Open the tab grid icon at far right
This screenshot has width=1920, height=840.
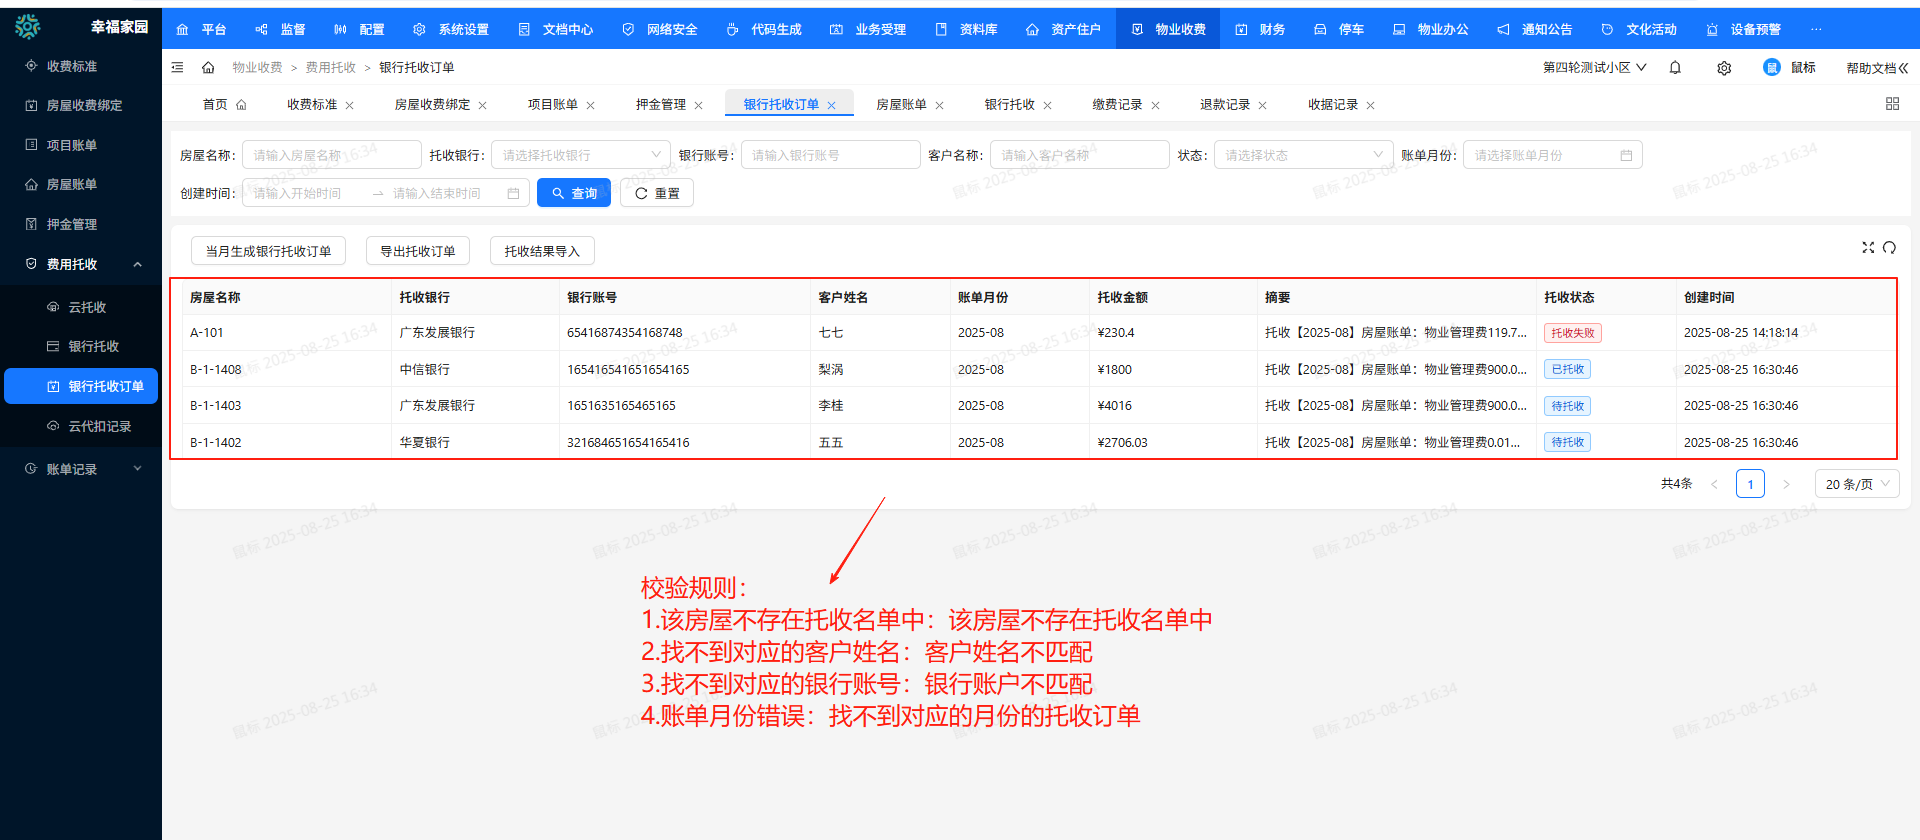[x=1892, y=104]
